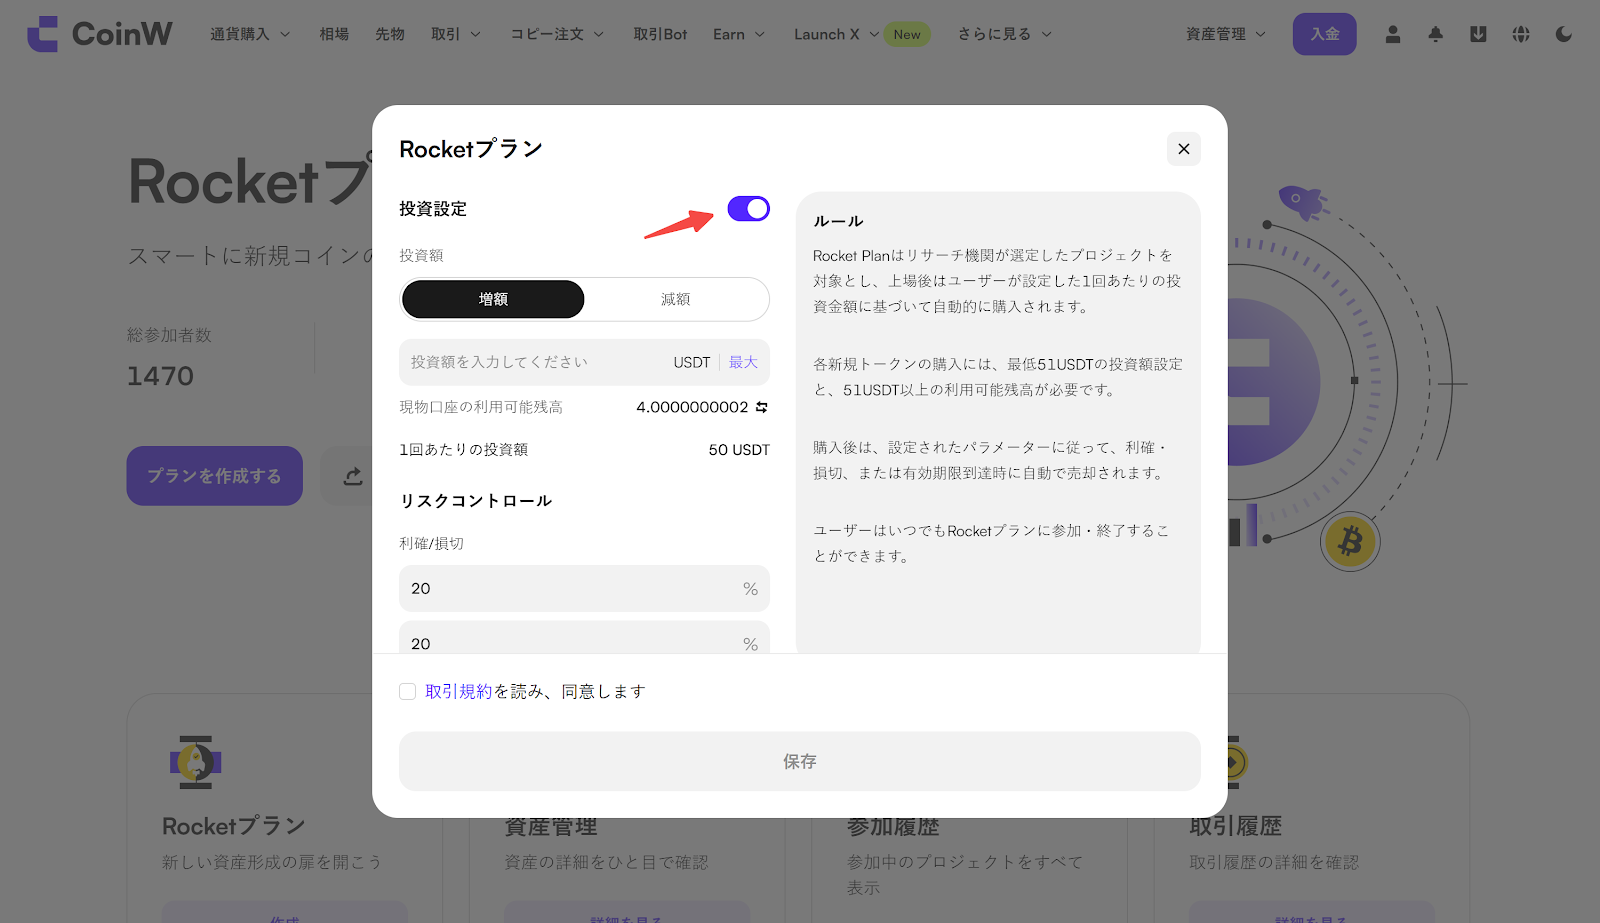Switch to dark mode moon icon
The image size is (1600, 923).
[1564, 34]
